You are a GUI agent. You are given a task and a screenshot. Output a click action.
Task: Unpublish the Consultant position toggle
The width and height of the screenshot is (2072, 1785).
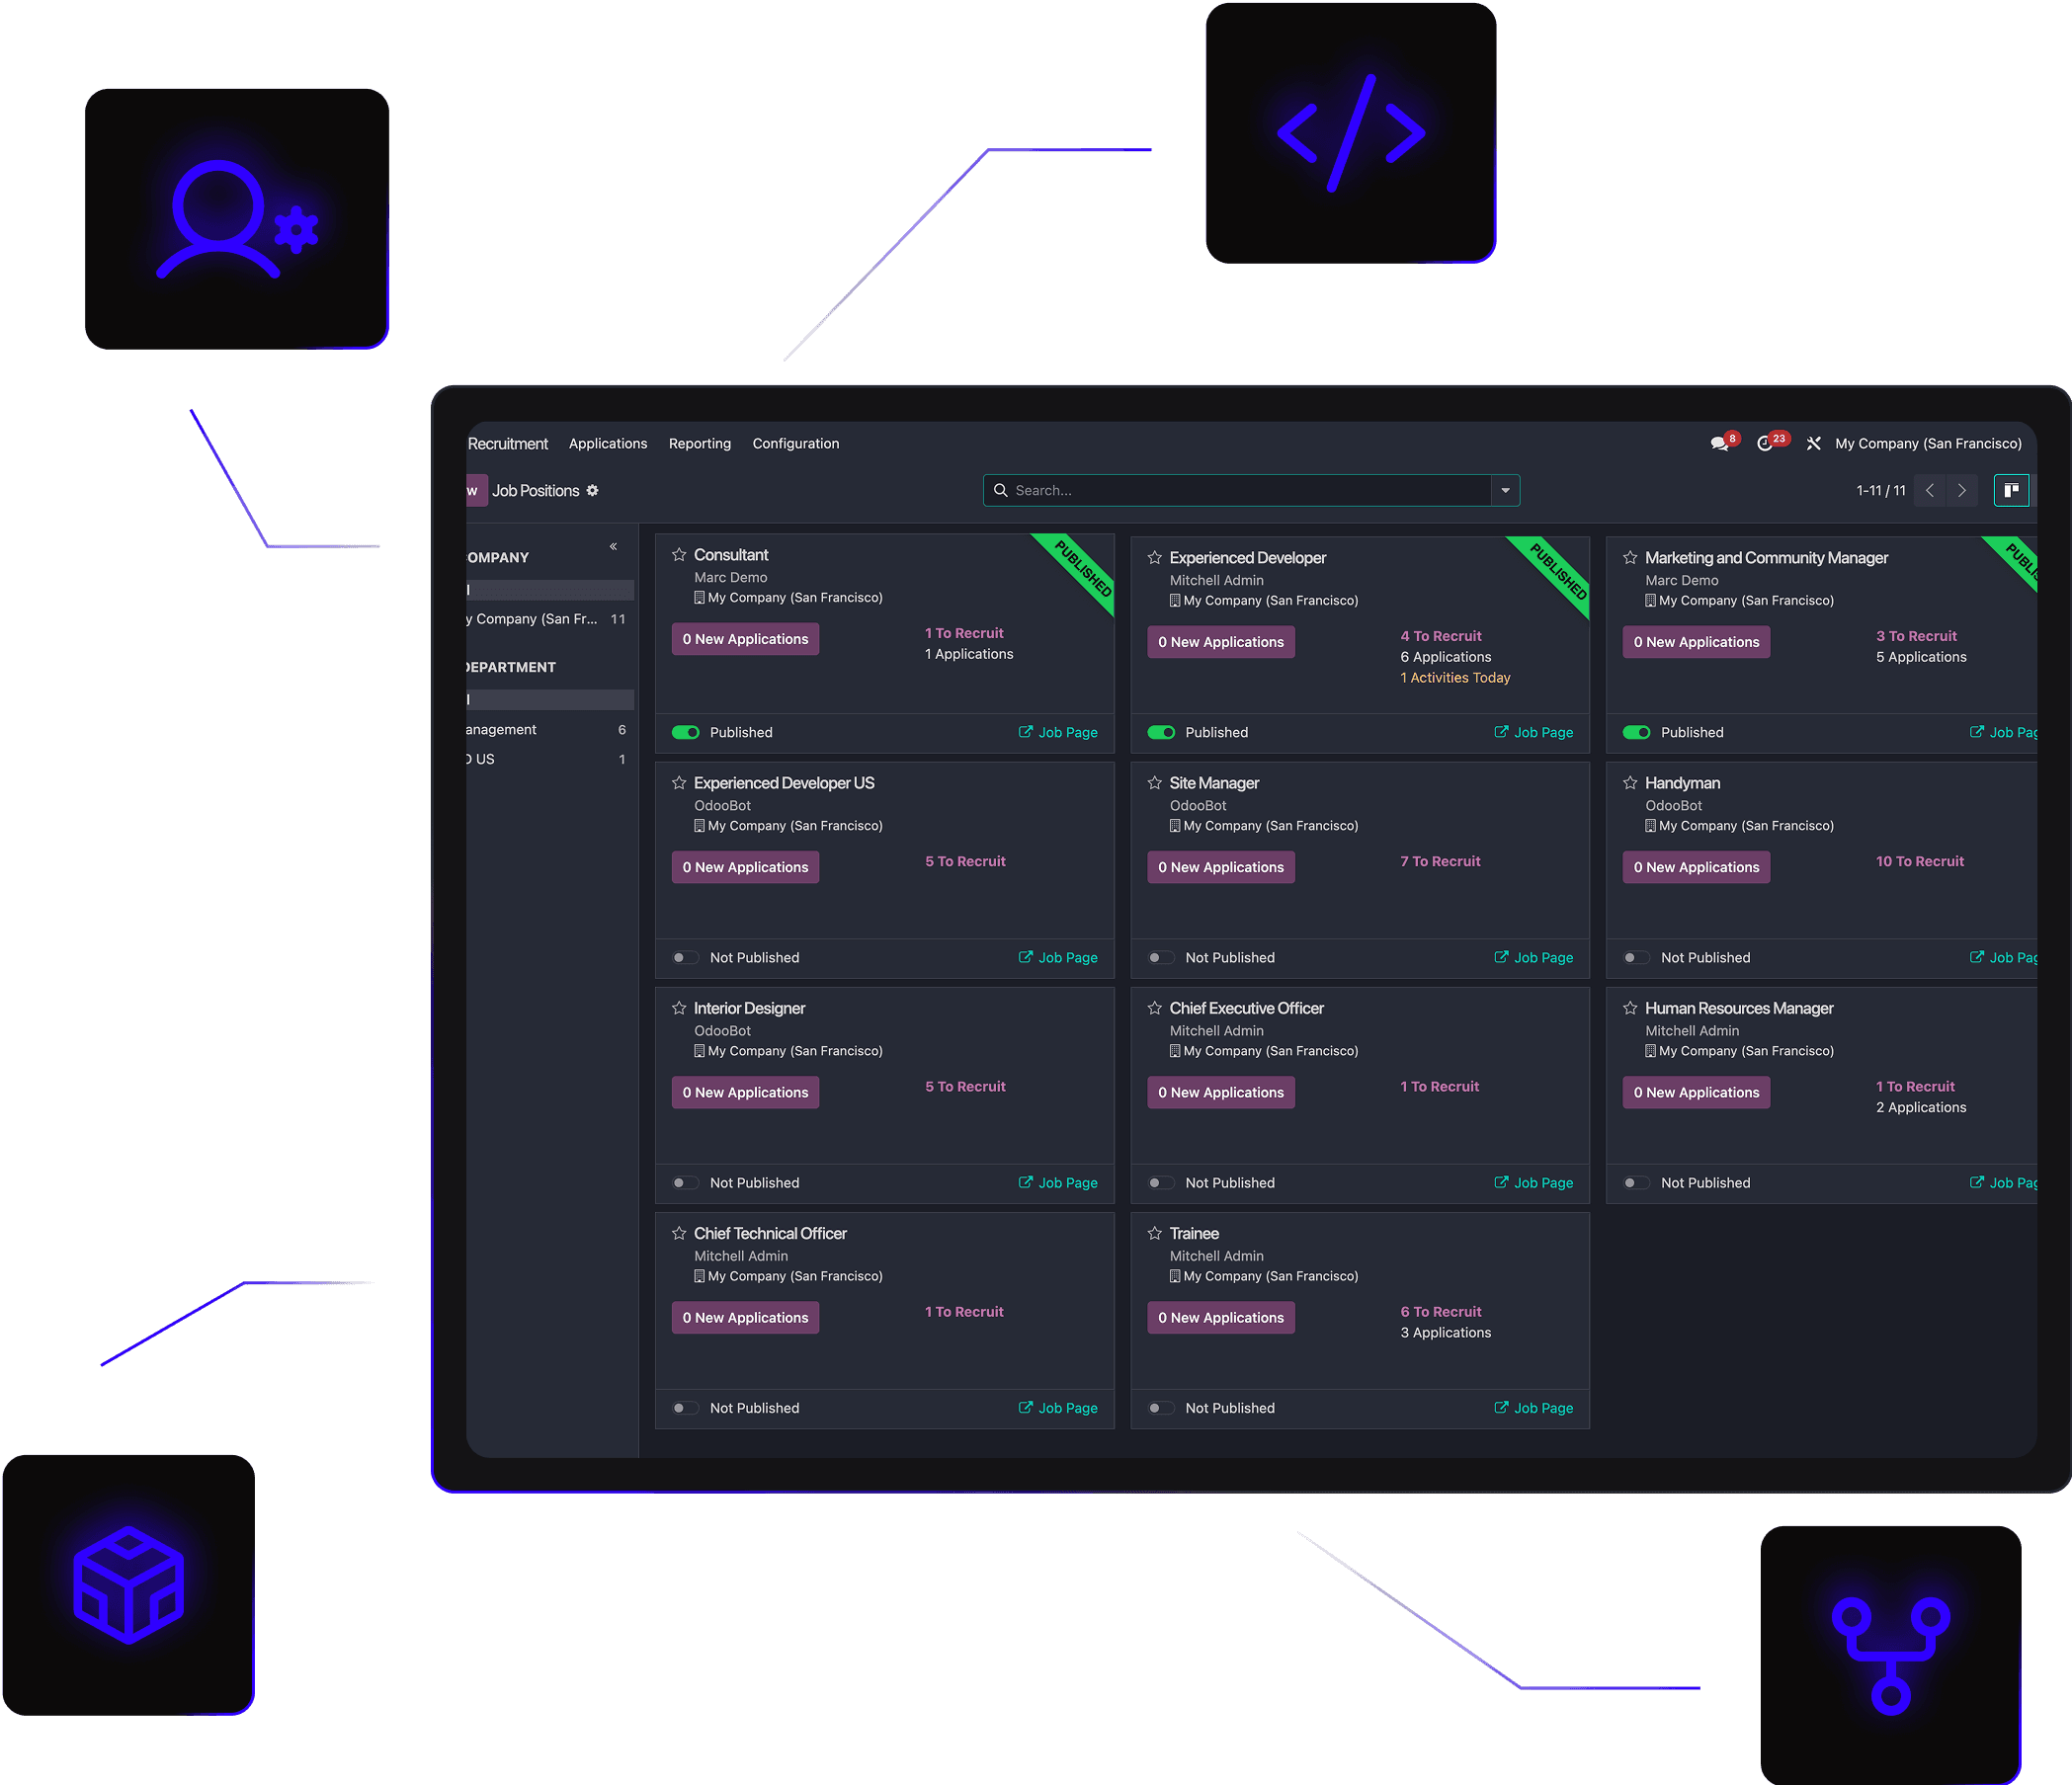point(686,733)
